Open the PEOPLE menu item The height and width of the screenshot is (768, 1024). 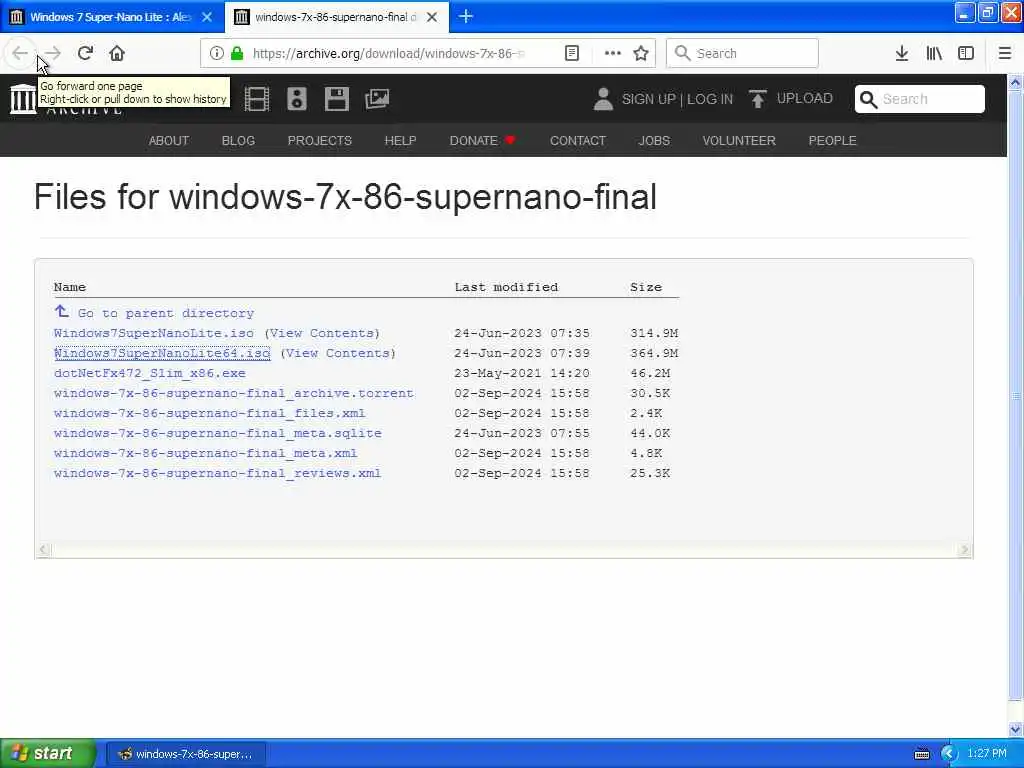[833, 140]
